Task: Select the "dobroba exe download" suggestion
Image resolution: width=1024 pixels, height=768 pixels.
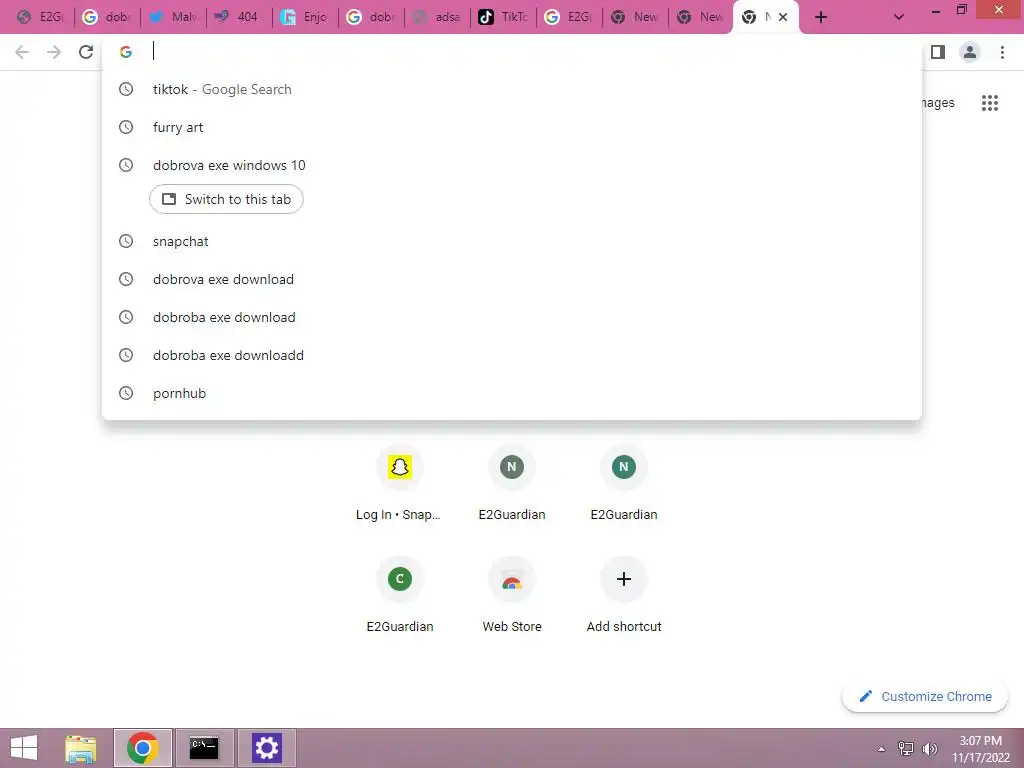Action: click(512, 317)
